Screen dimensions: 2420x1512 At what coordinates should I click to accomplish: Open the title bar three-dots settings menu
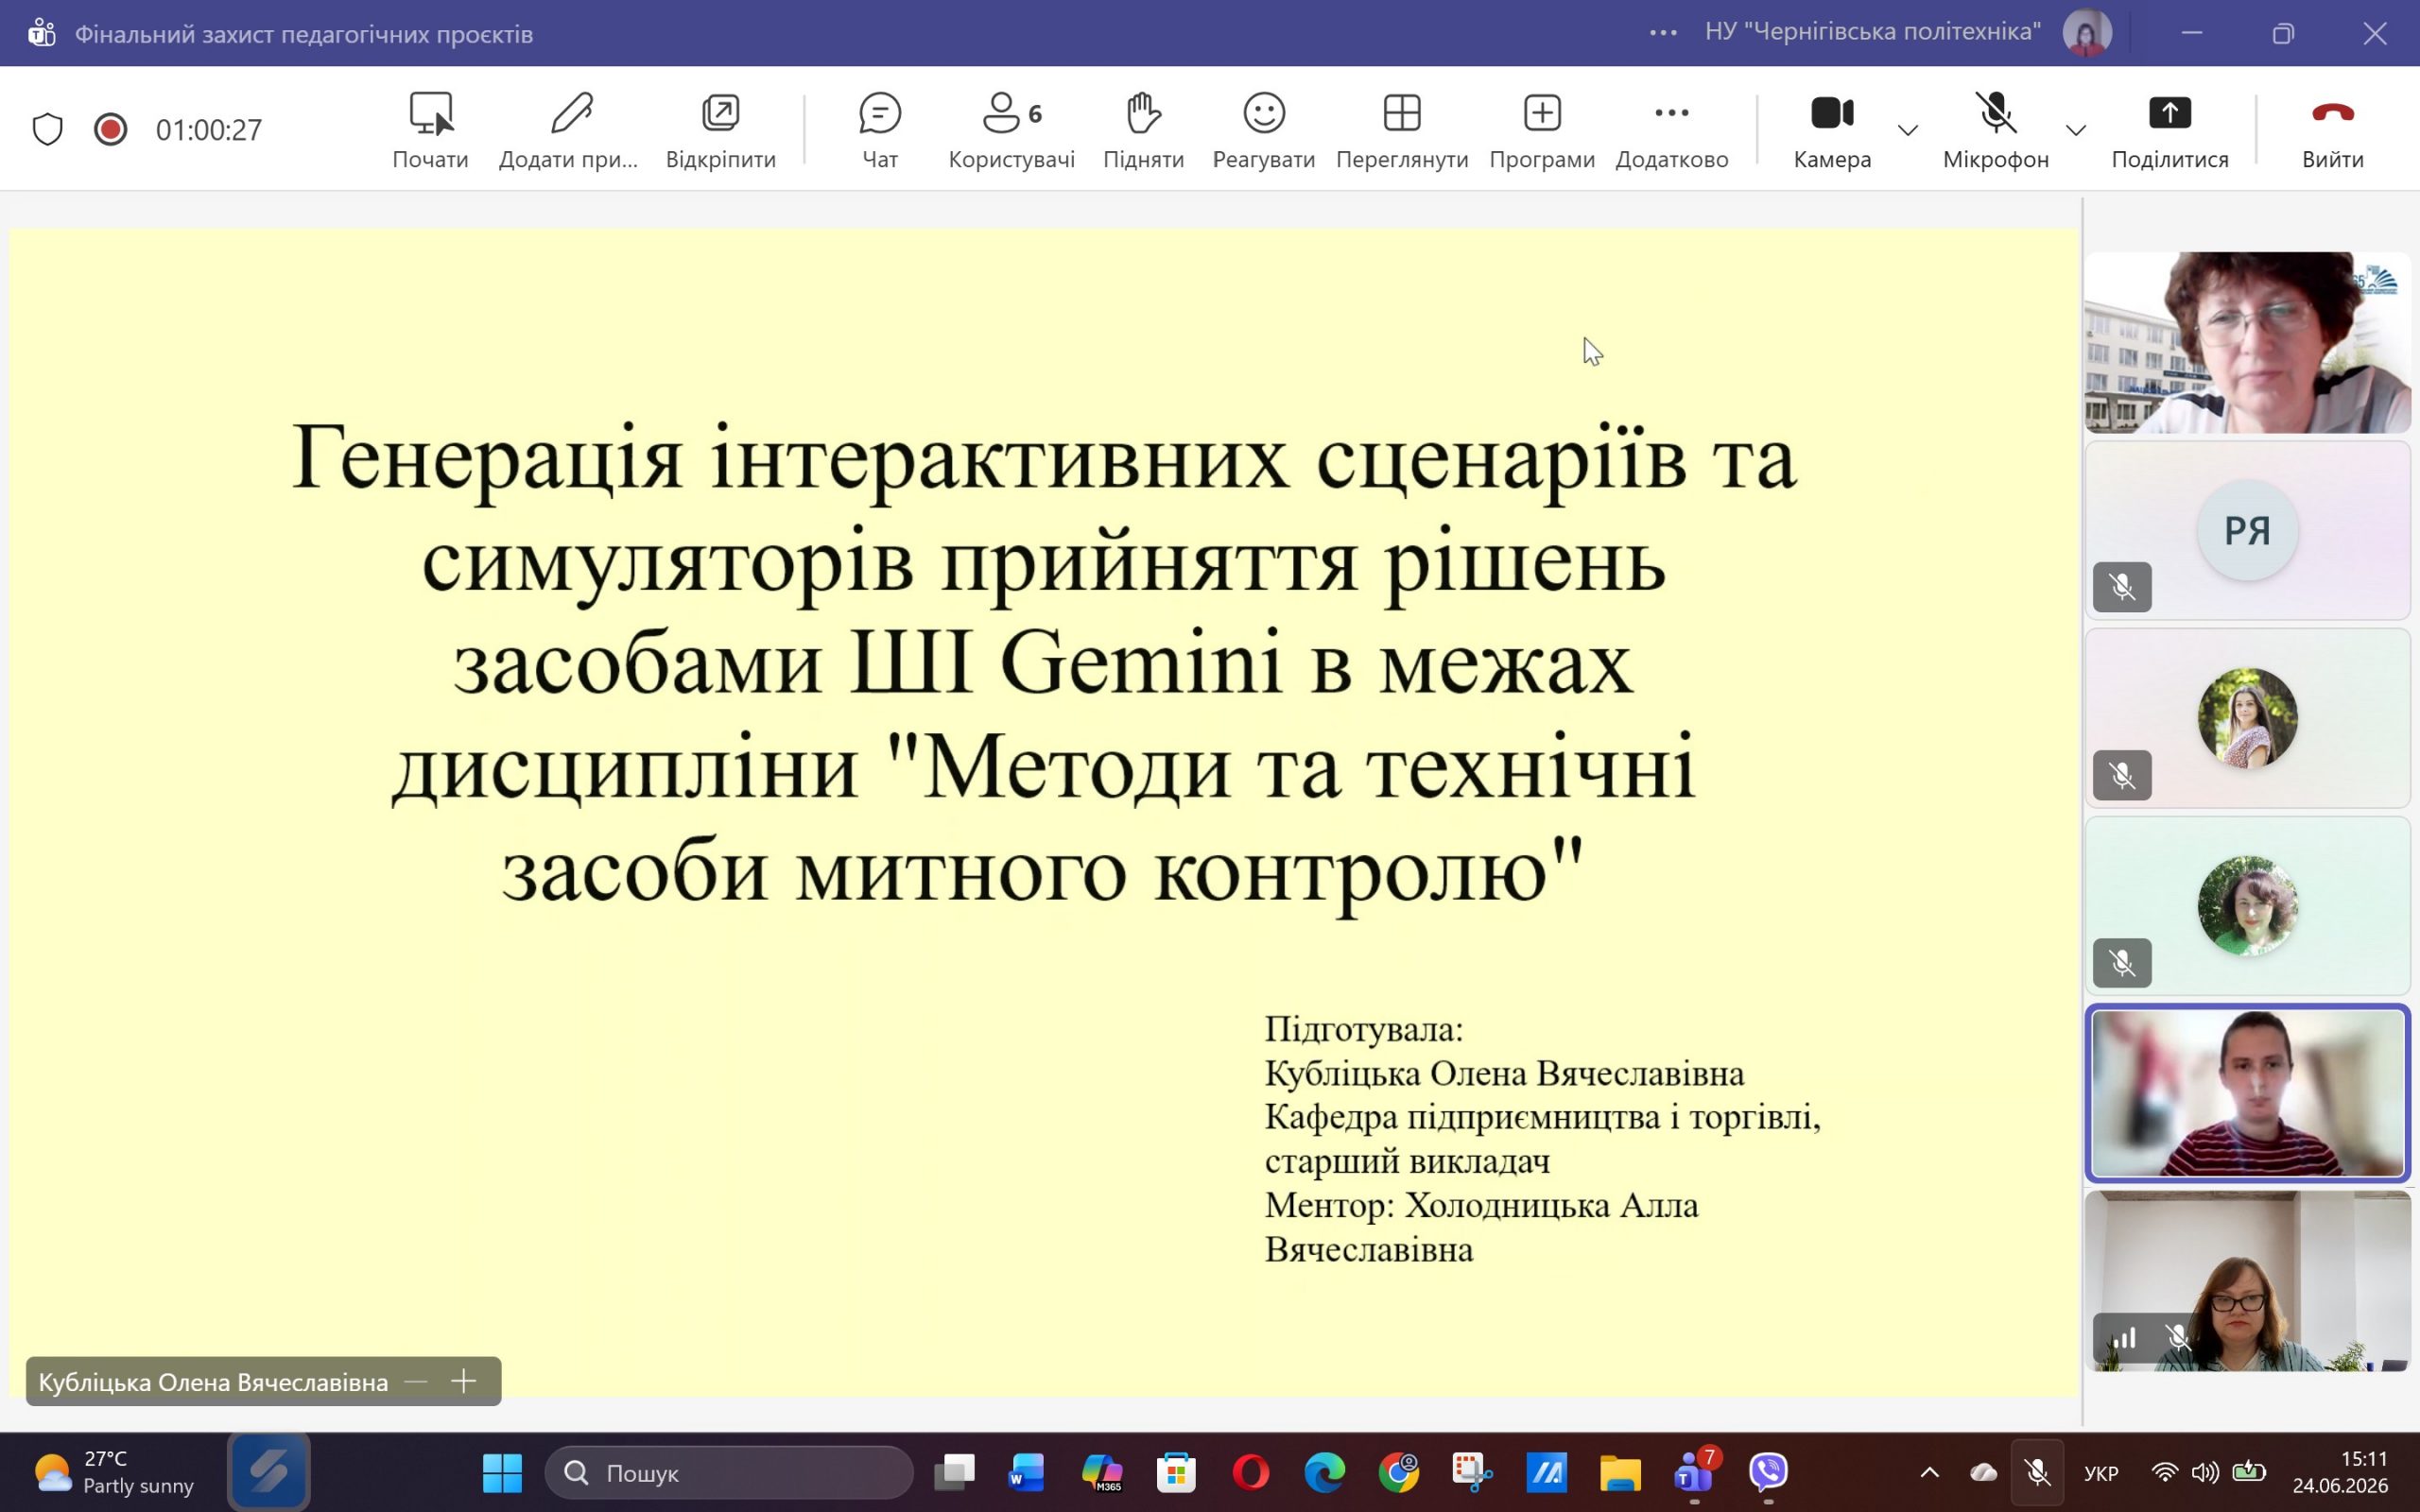(x=1663, y=33)
